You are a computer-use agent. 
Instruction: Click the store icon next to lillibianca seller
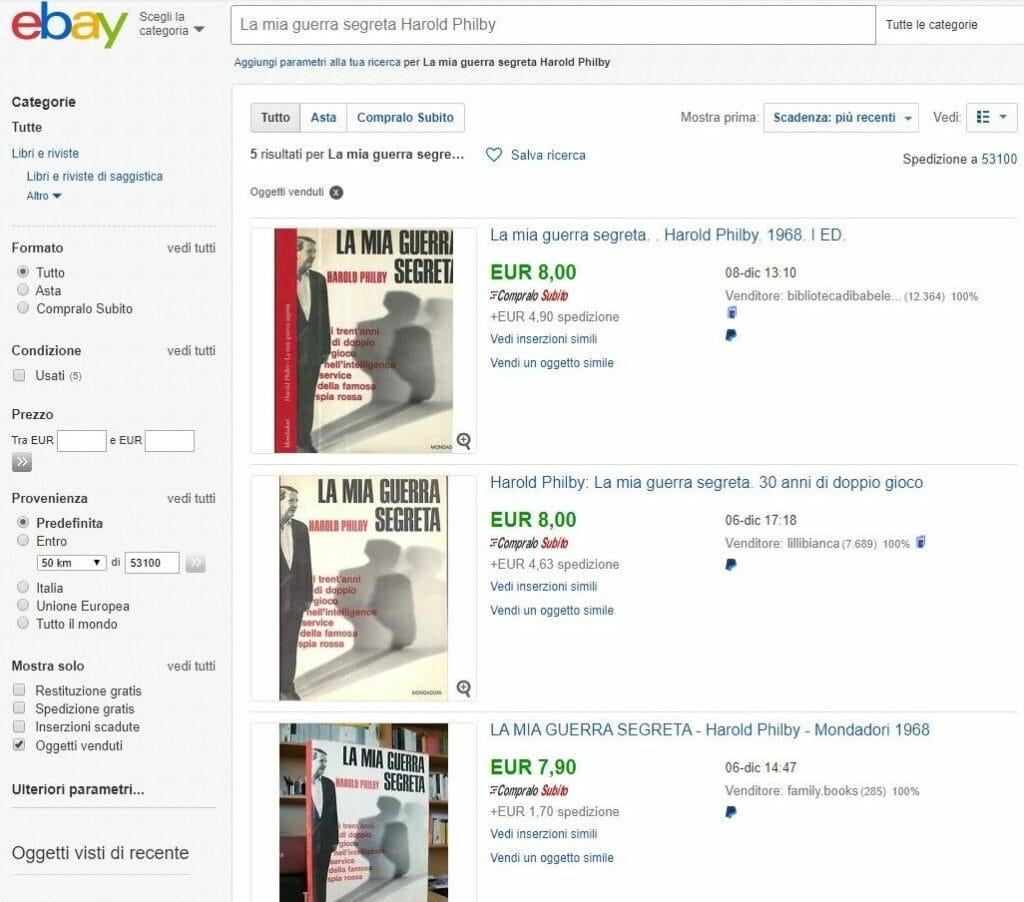coord(921,542)
